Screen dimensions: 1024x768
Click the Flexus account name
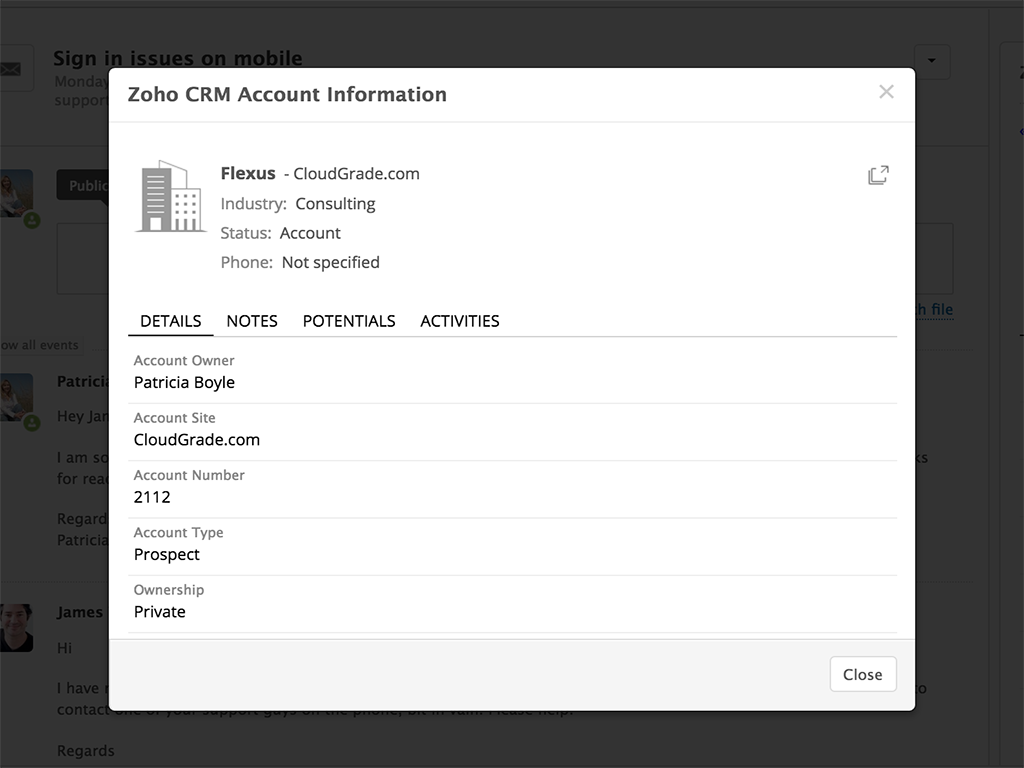click(x=248, y=174)
